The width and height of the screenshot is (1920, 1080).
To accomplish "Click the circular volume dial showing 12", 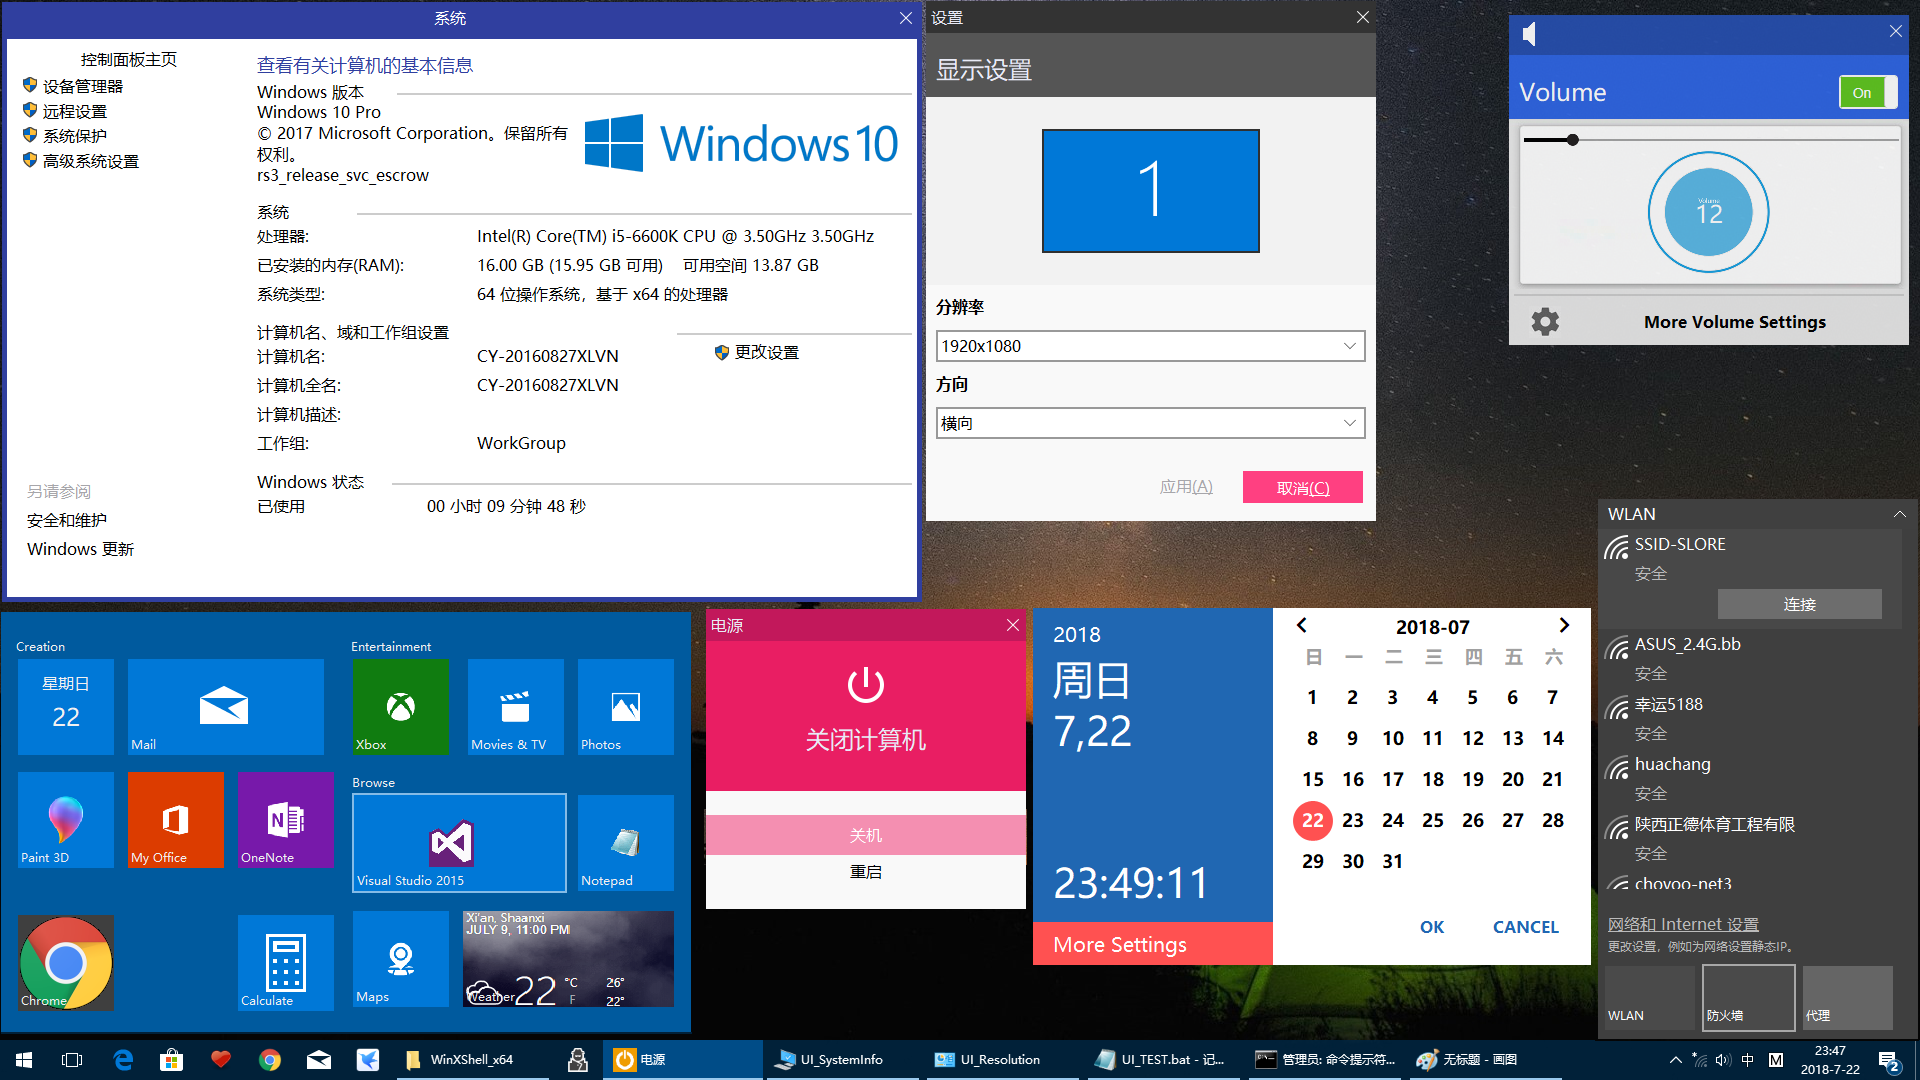I will coord(1709,212).
